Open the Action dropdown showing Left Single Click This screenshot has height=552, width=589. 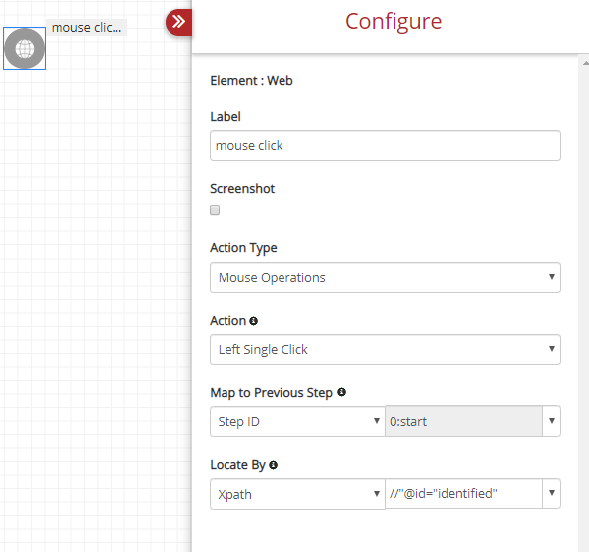coord(385,350)
